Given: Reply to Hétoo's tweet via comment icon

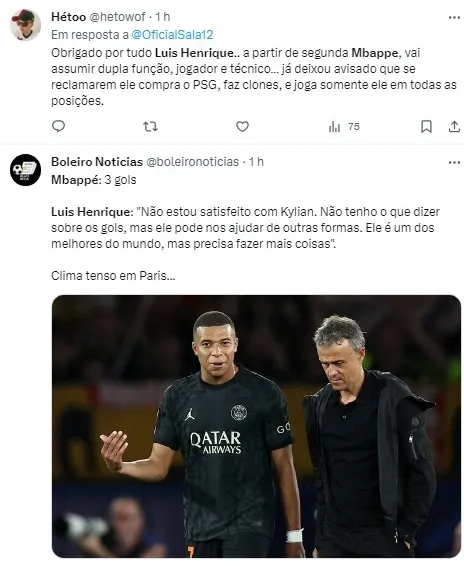Looking at the screenshot, I should pyautogui.click(x=58, y=126).
